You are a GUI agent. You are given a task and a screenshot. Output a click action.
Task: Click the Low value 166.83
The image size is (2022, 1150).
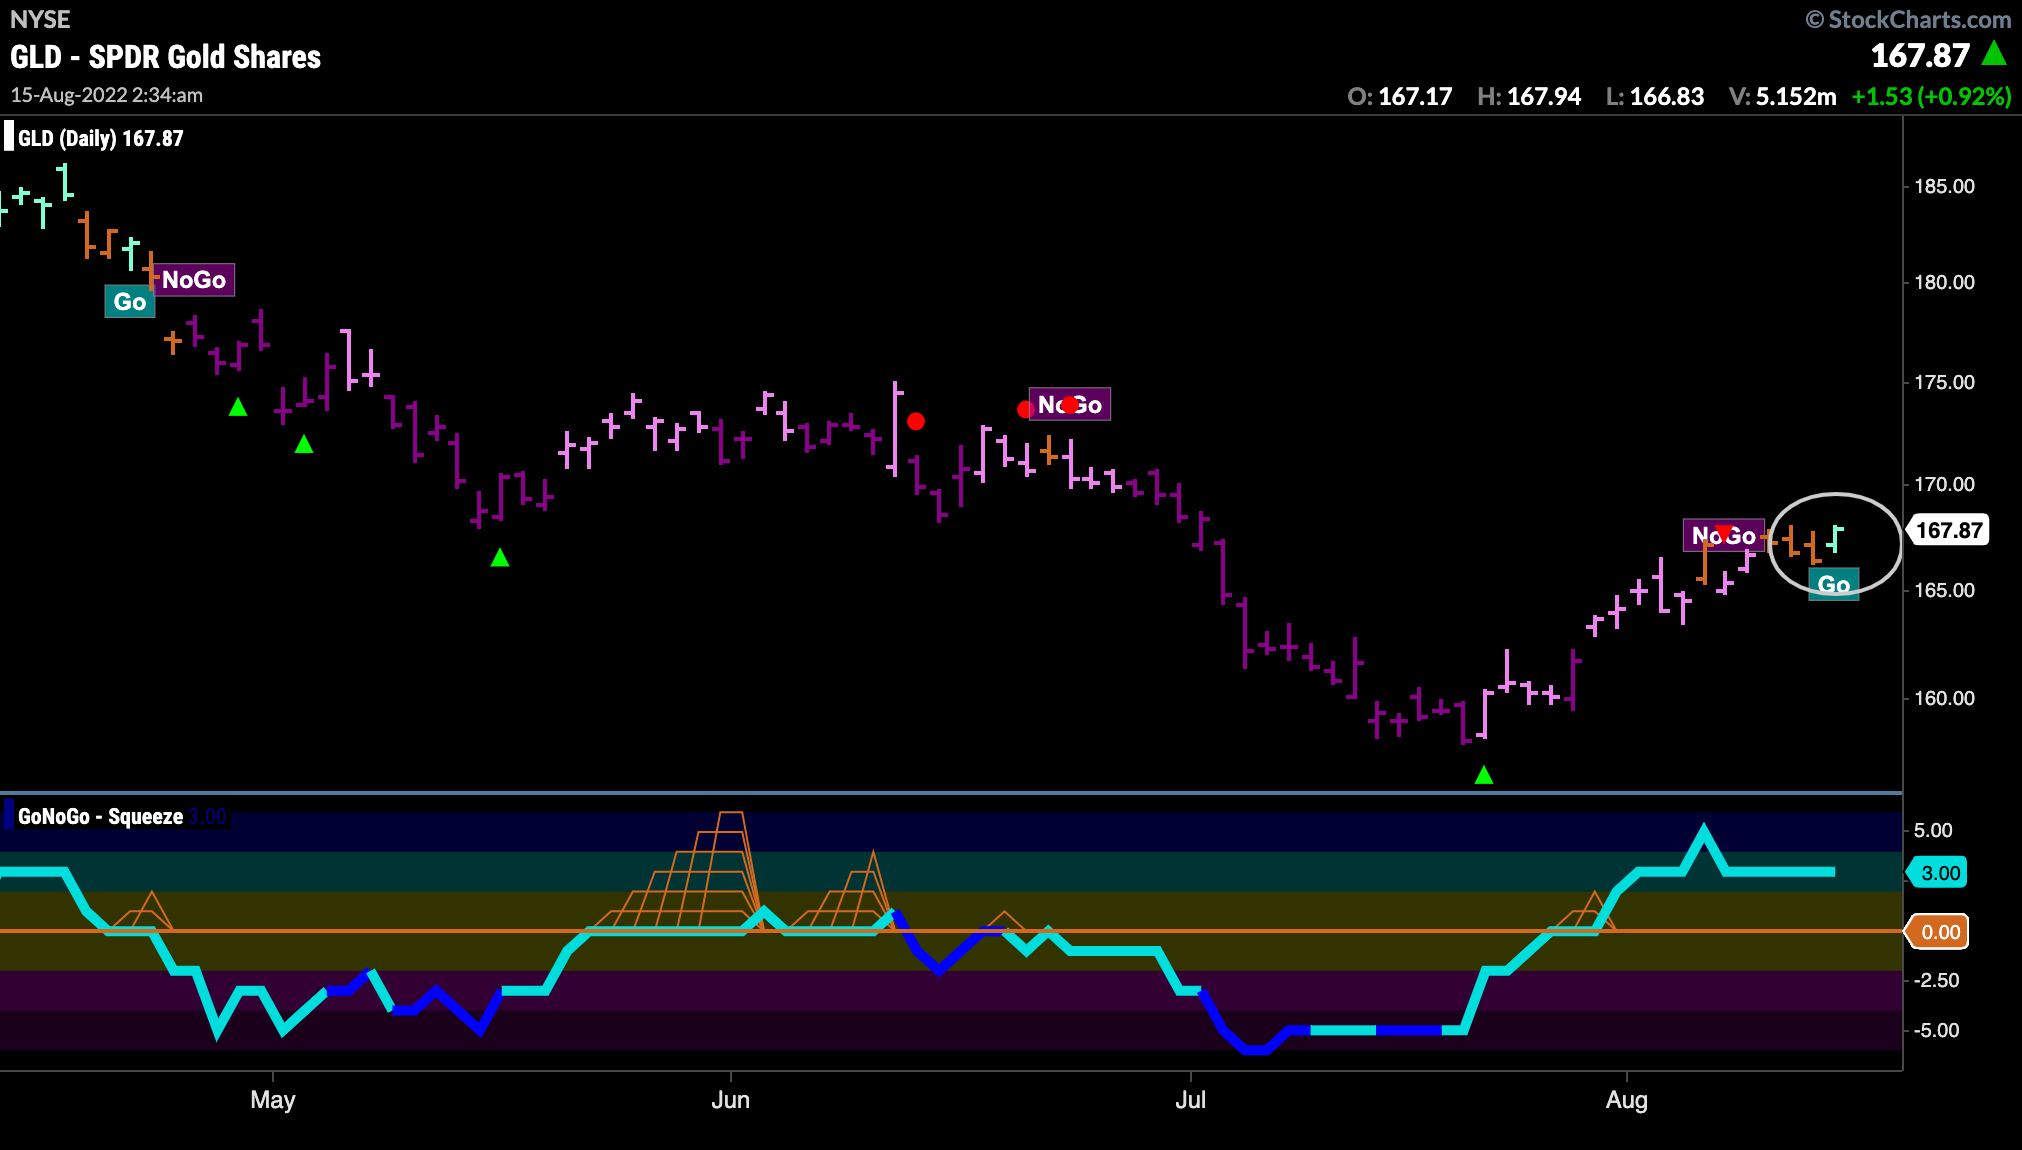point(1667,97)
